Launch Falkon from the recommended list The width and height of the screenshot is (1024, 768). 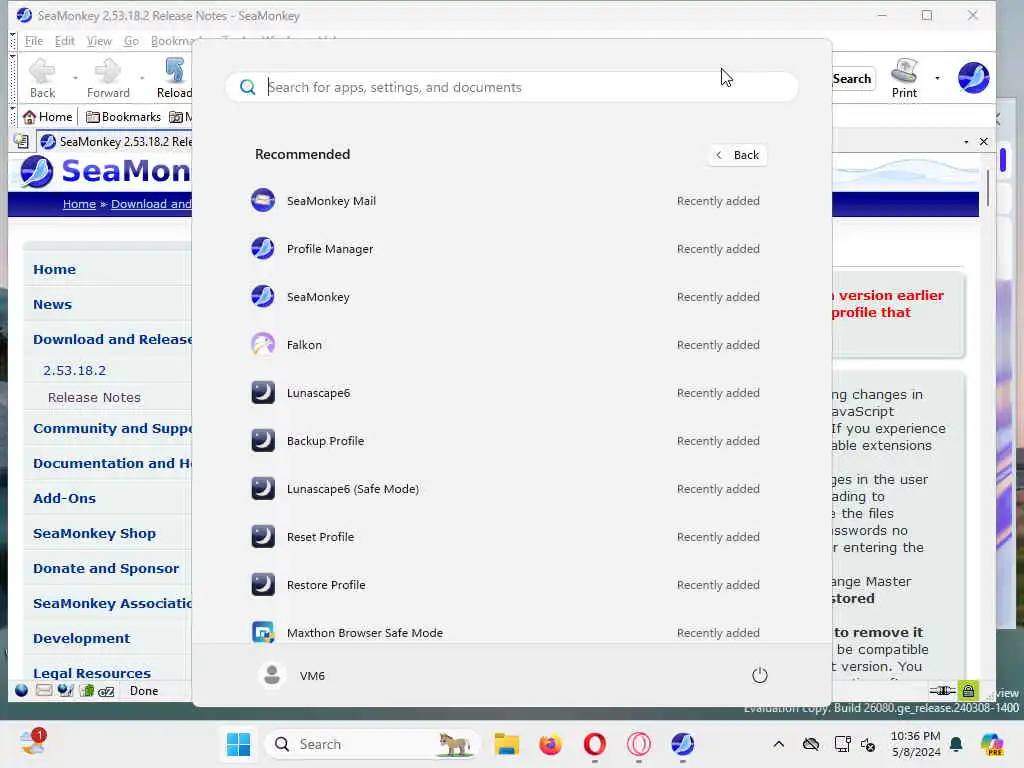coord(507,345)
